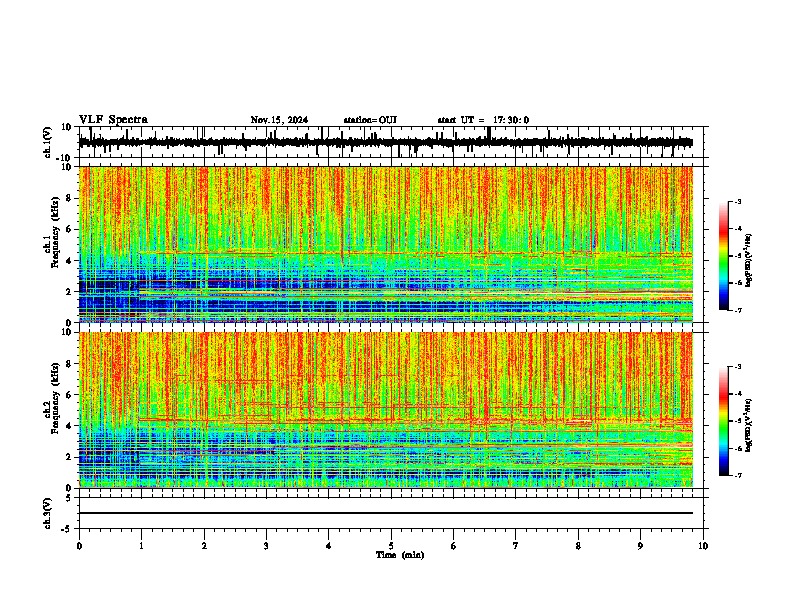Click the "Time (min)" axis label

click(x=400, y=555)
